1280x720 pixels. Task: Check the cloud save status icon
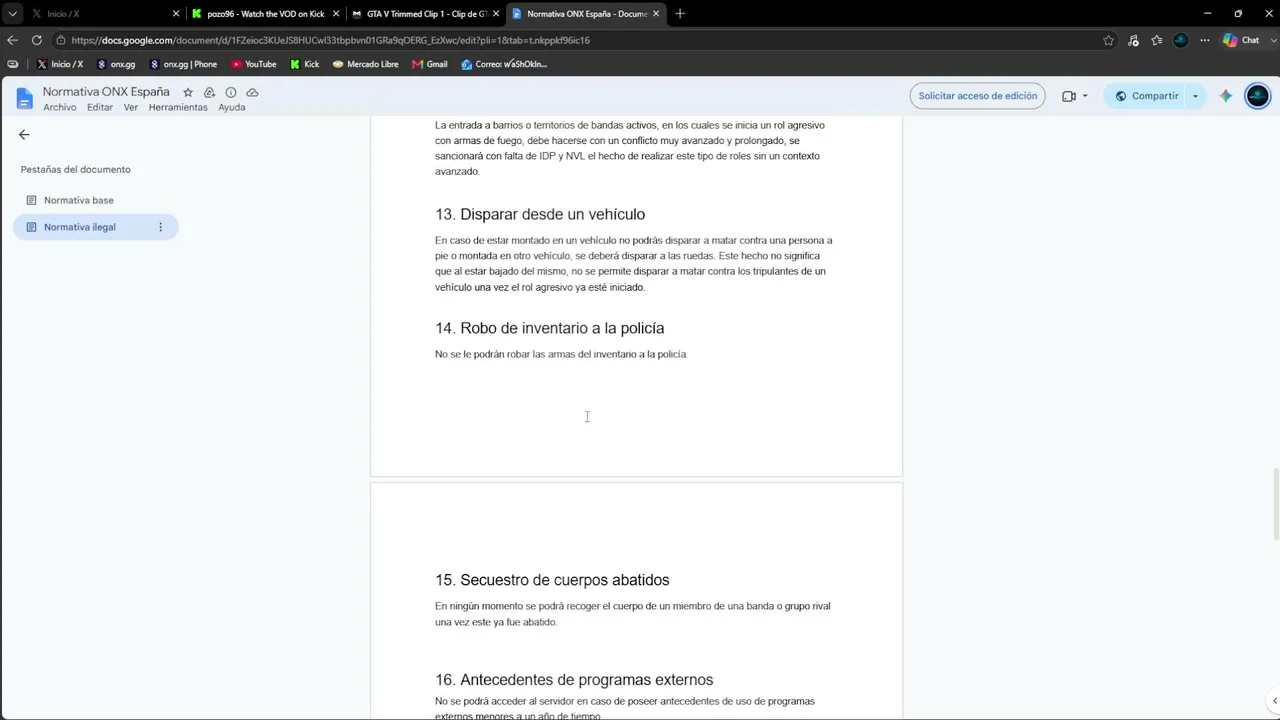(x=252, y=92)
